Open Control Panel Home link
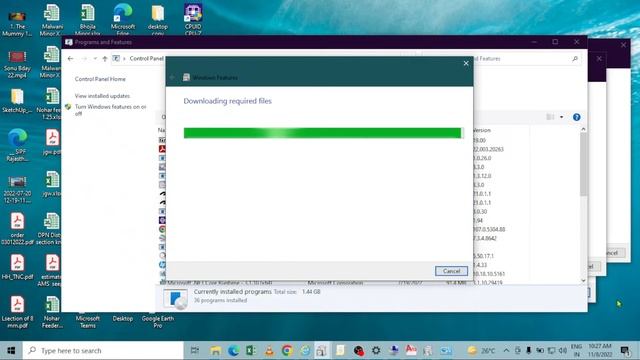The image size is (640, 360). [x=100, y=79]
